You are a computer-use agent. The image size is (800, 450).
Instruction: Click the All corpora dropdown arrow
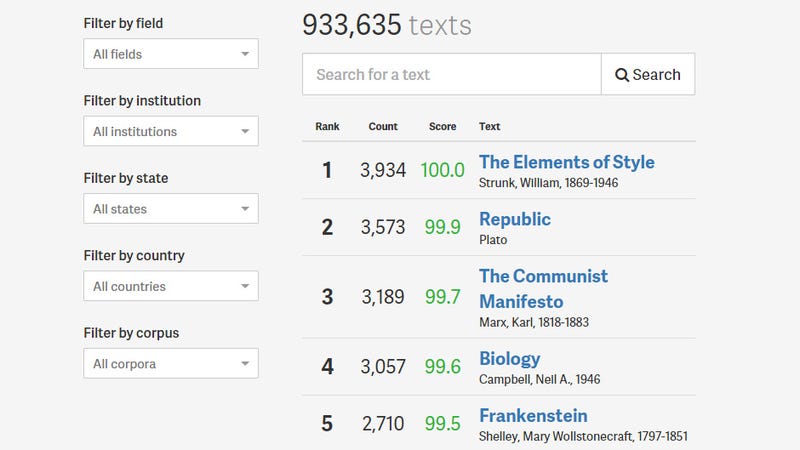coord(245,364)
